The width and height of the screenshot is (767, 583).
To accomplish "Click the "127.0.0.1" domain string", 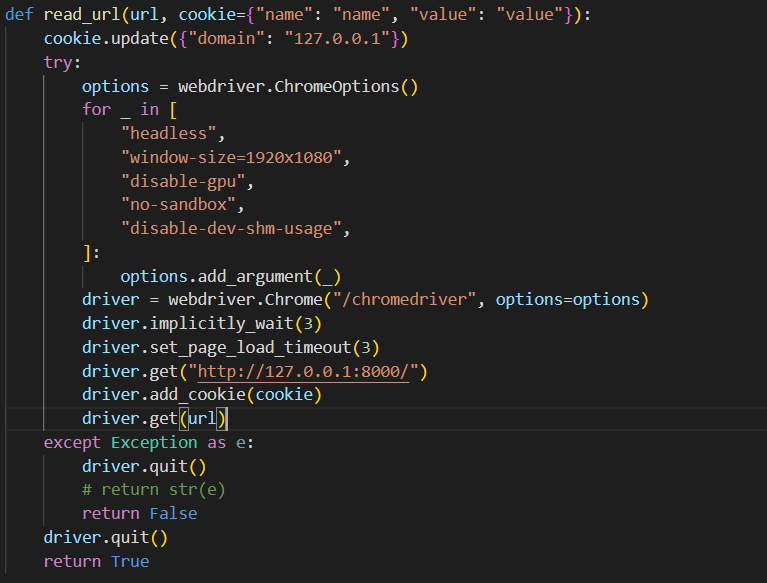I will tap(337, 39).
